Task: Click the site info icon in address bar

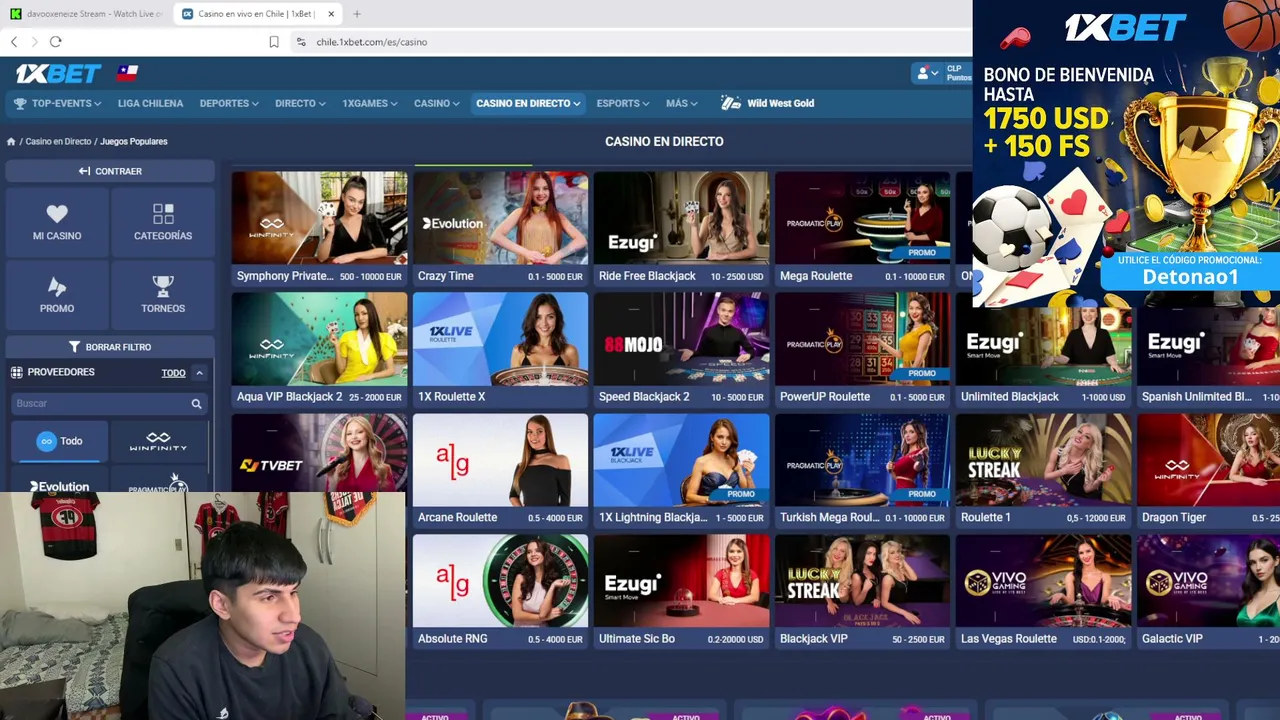Action: coord(301,42)
